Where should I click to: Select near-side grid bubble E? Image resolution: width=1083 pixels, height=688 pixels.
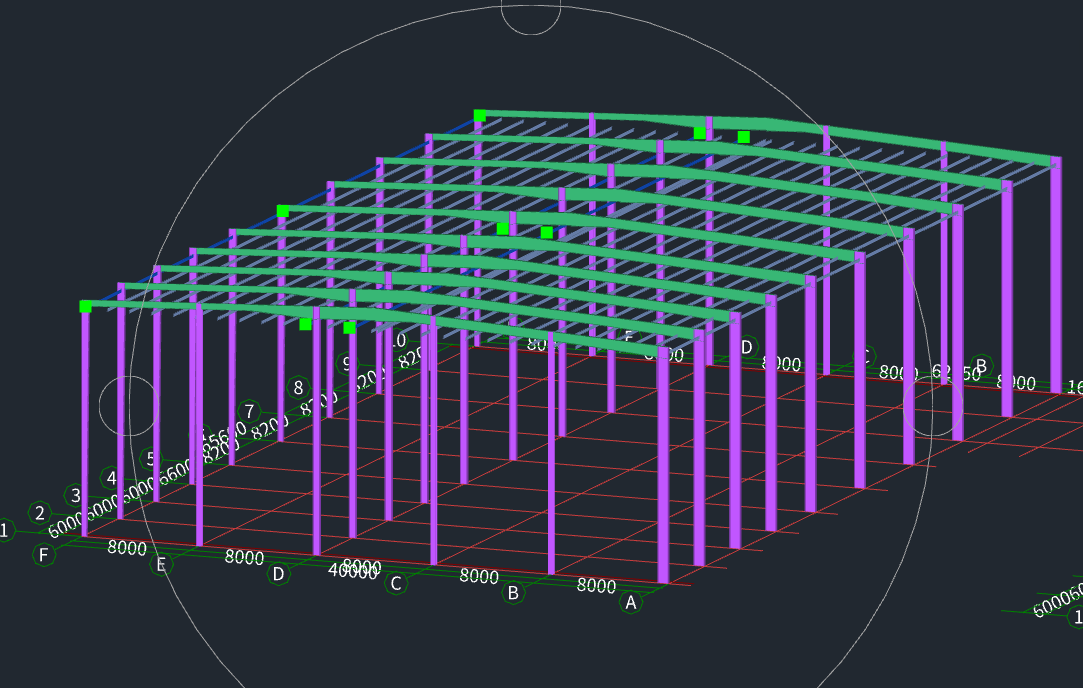[x=161, y=564]
